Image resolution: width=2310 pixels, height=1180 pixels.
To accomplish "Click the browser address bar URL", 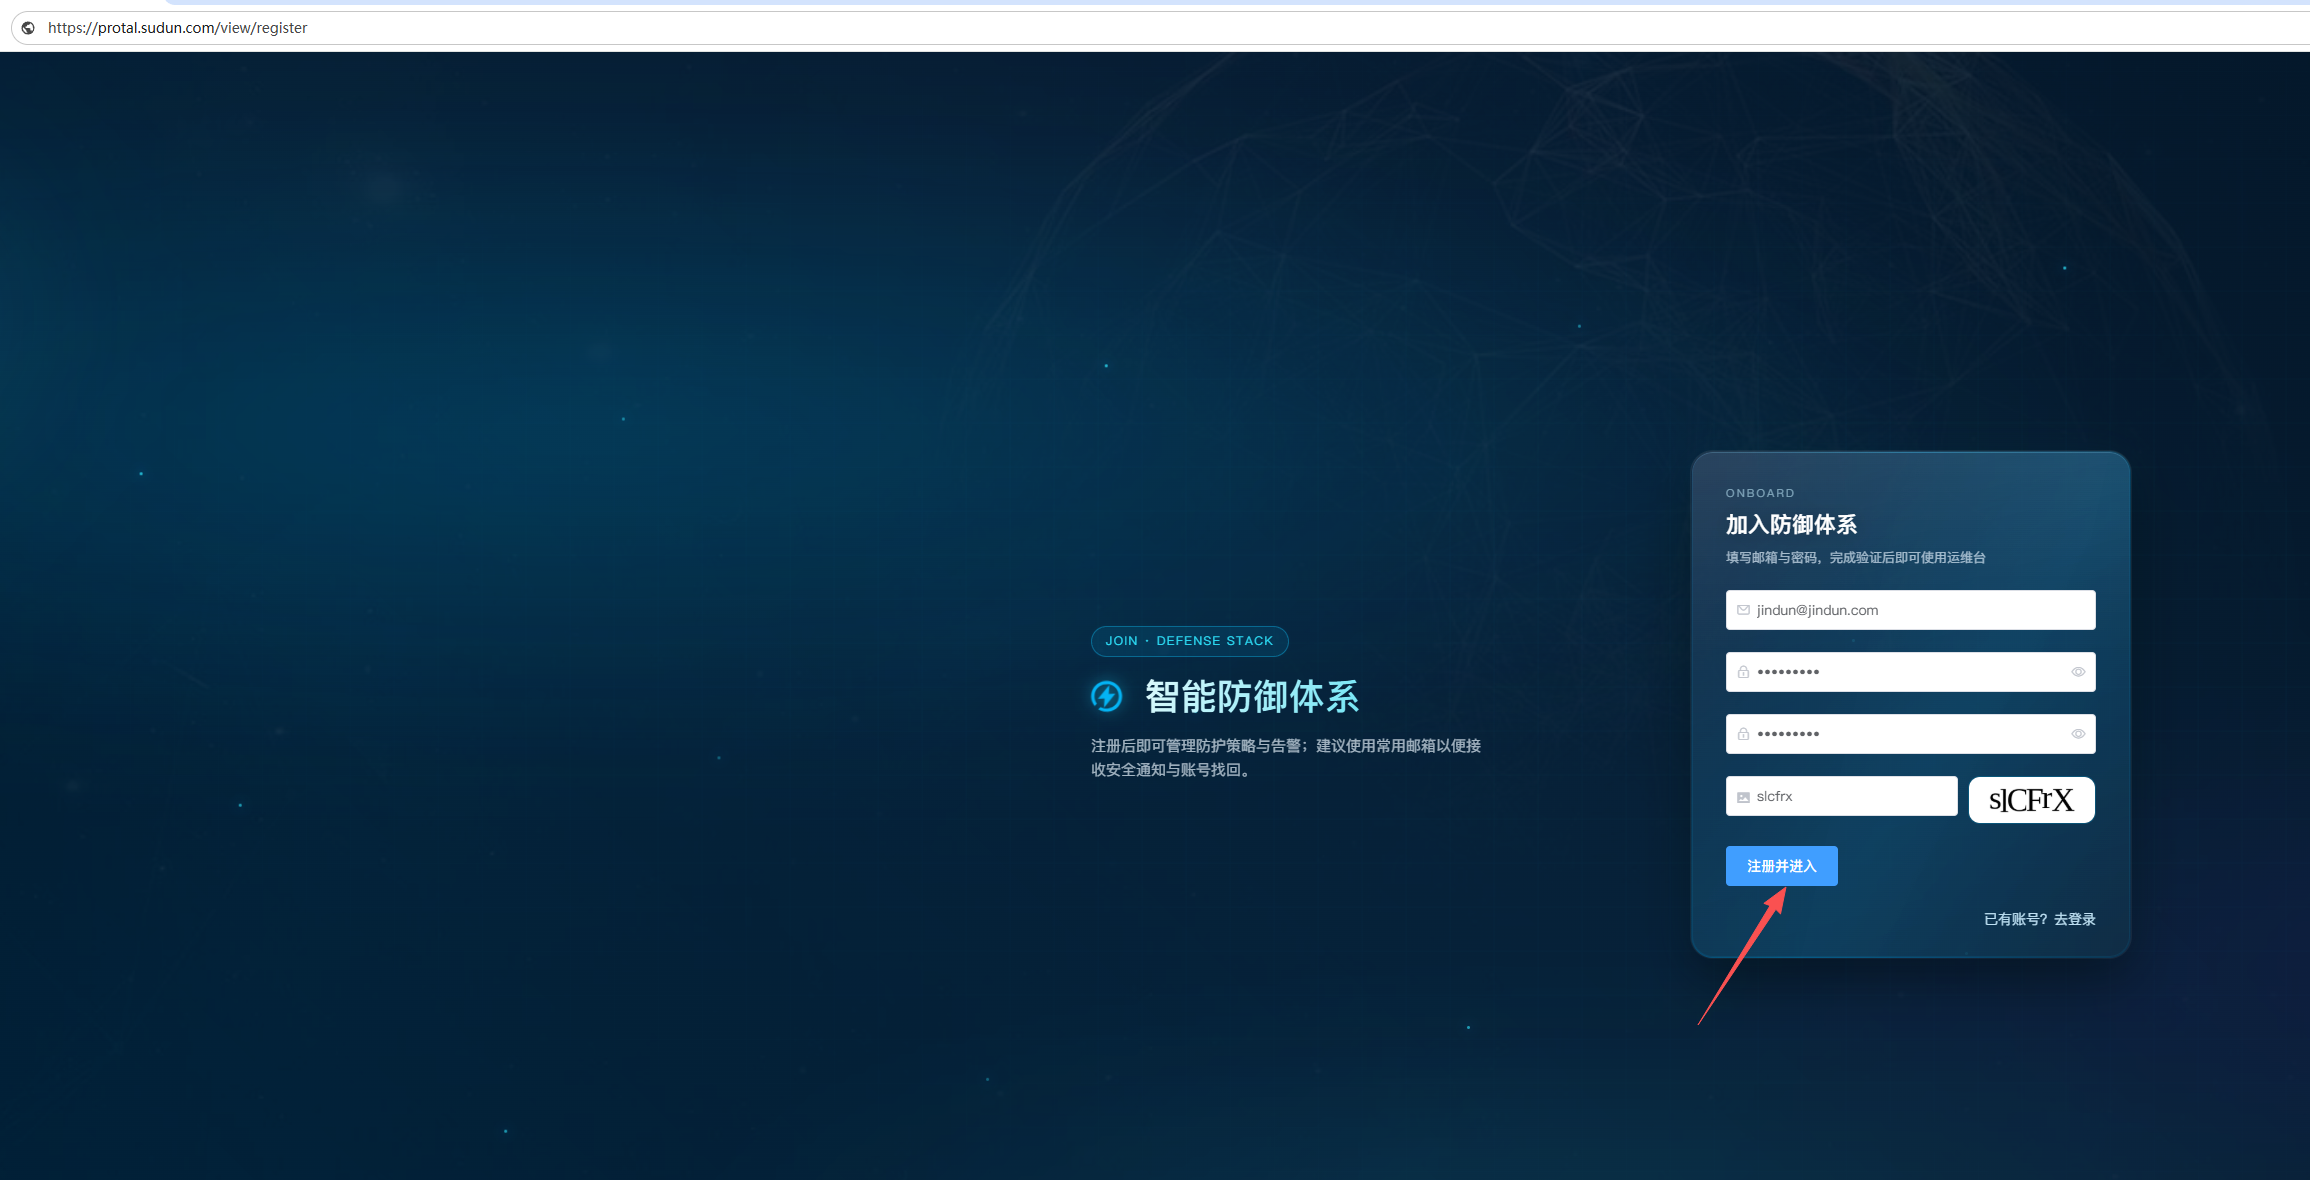I will [177, 28].
